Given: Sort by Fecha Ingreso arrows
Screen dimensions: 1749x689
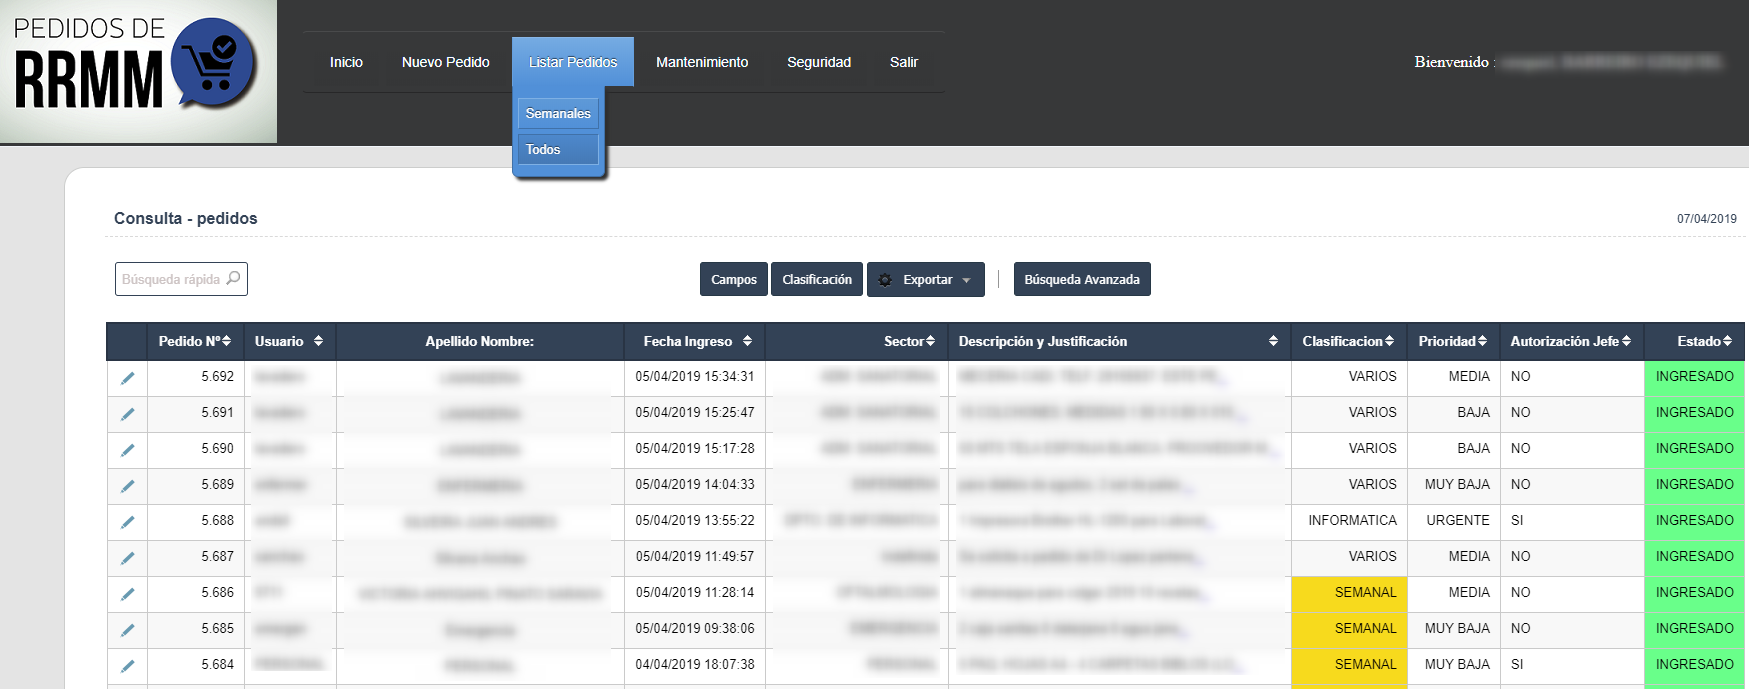Looking at the screenshot, I should [747, 341].
